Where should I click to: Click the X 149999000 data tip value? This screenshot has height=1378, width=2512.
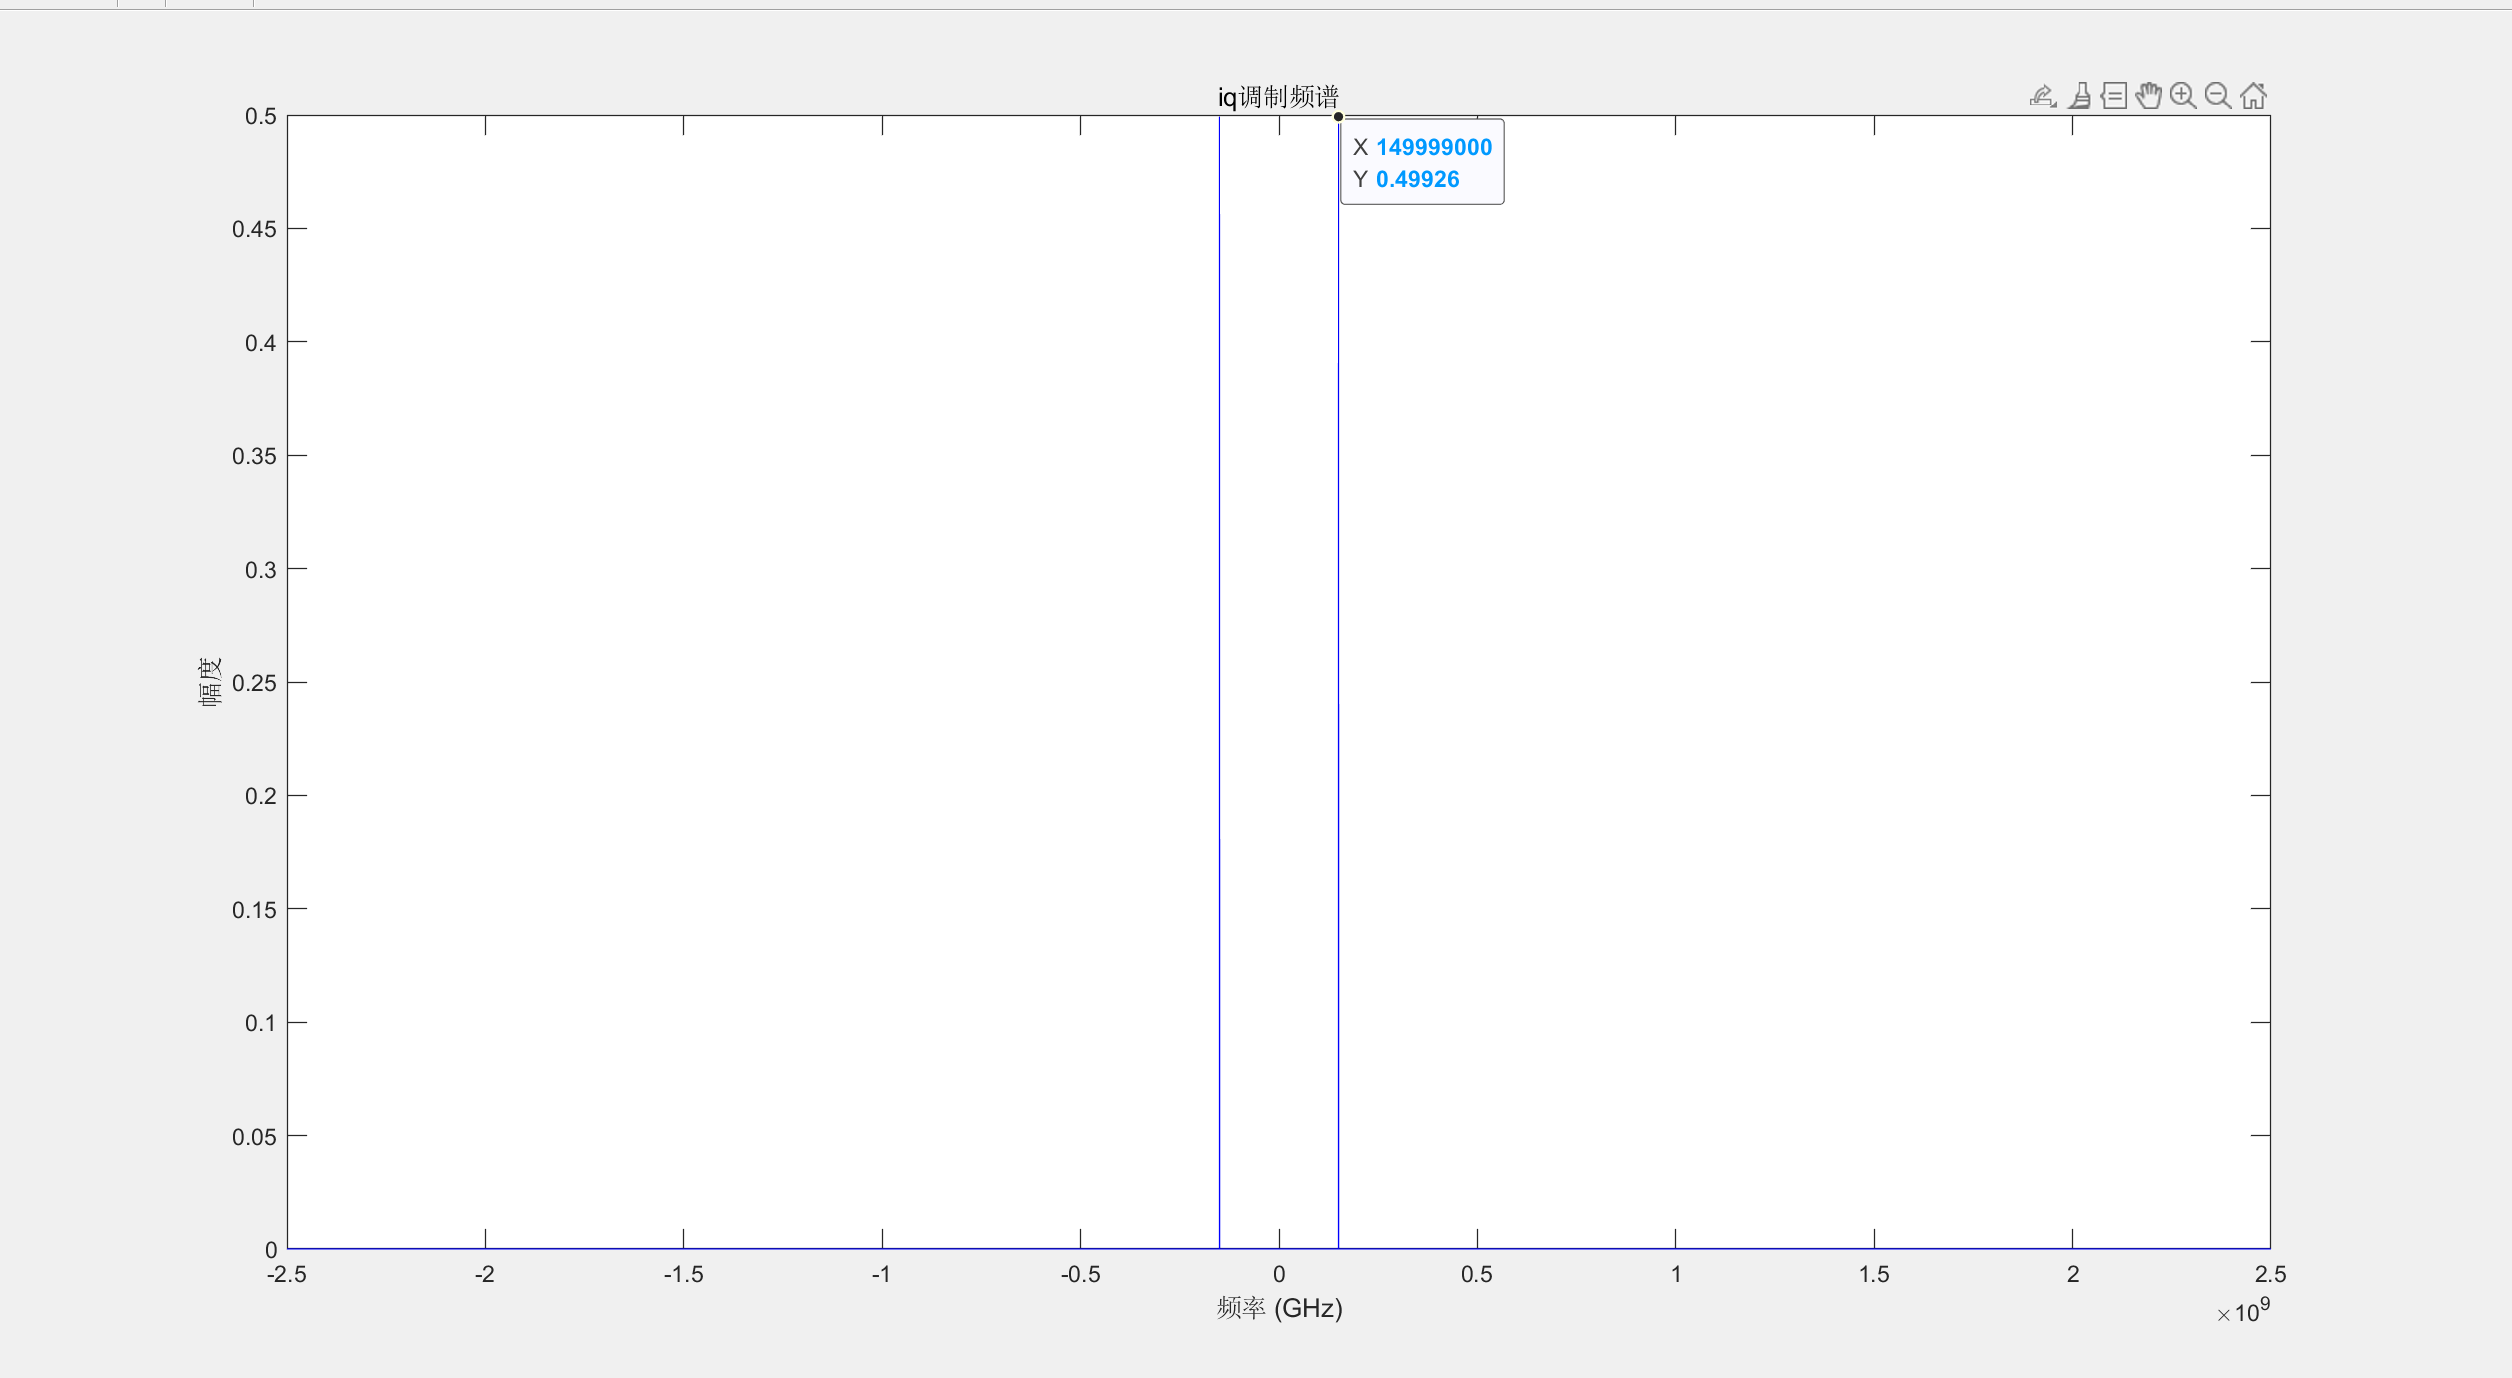1433,147
